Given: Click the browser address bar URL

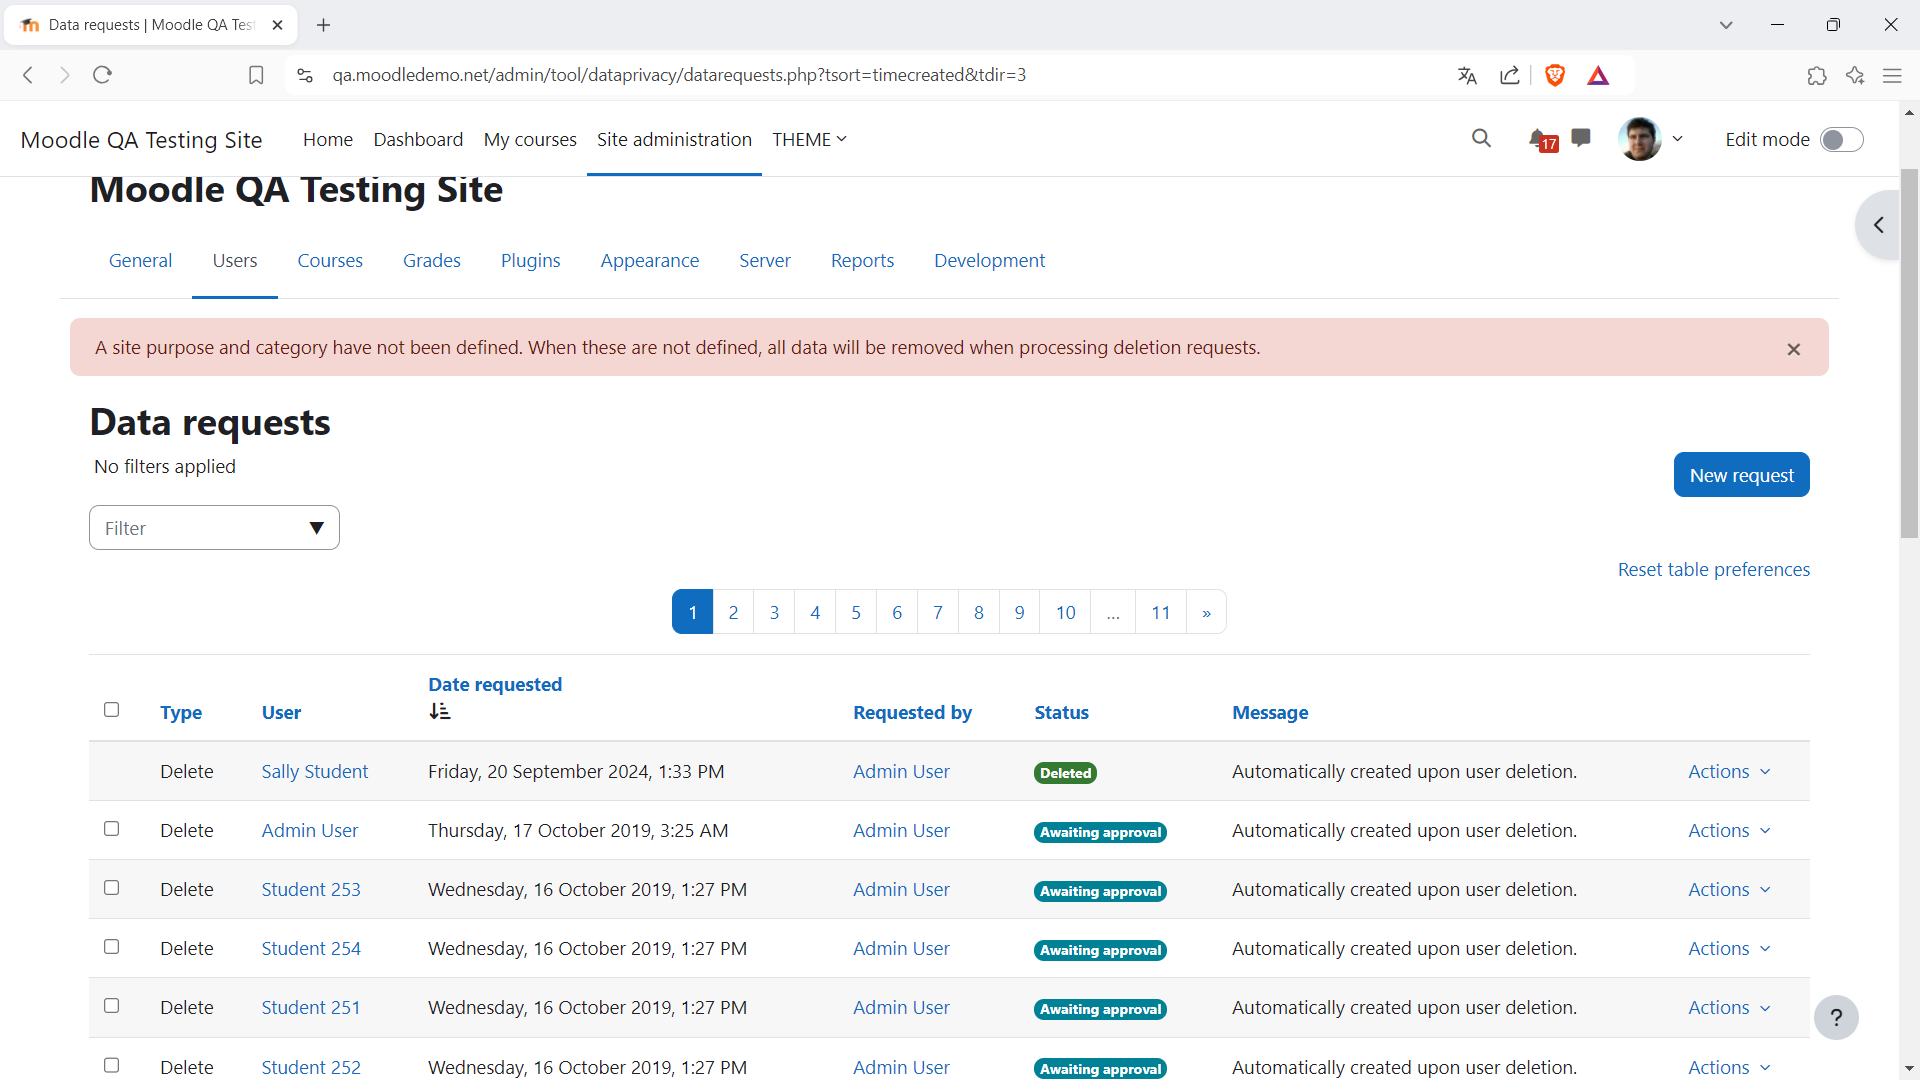Looking at the screenshot, I should [x=679, y=75].
